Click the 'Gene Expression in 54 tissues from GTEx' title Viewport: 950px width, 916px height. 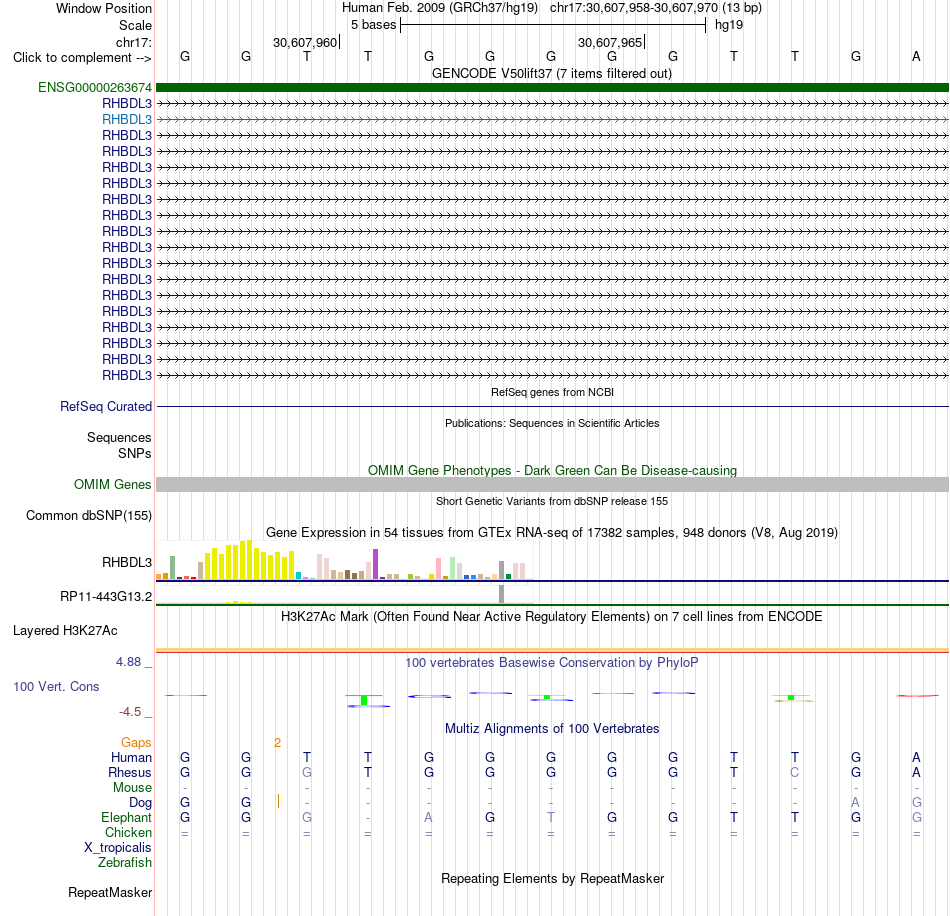tap(552, 533)
